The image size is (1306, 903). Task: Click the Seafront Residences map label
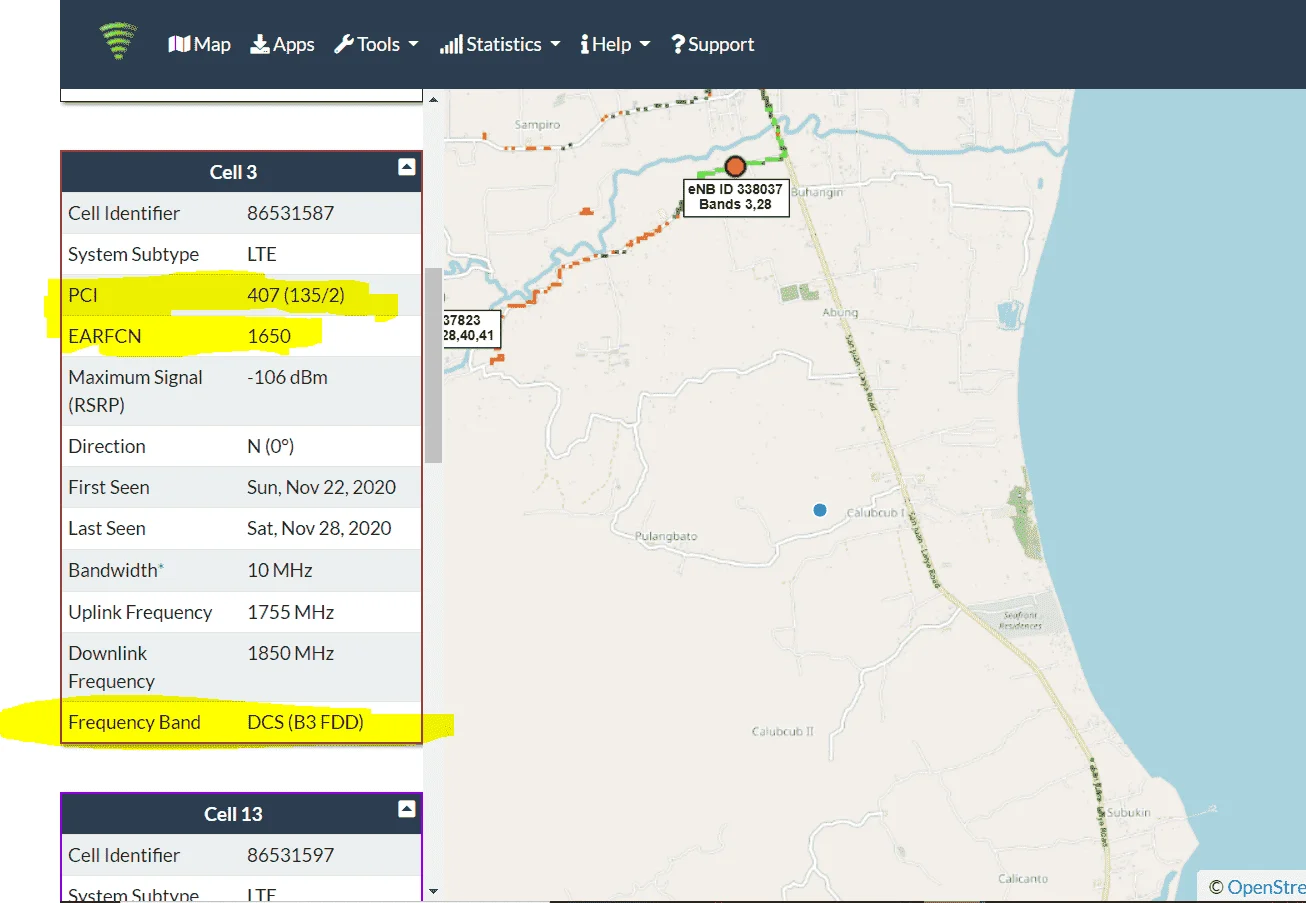tap(1021, 620)
